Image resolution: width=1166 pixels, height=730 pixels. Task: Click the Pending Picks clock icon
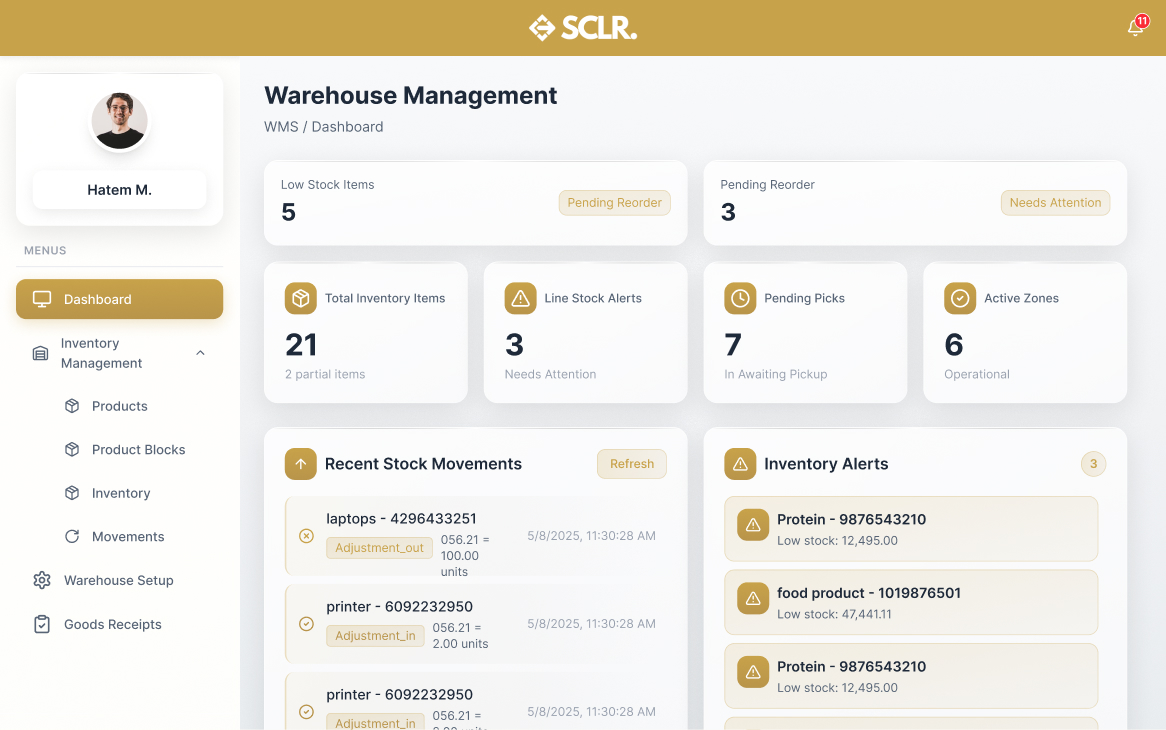740,298
